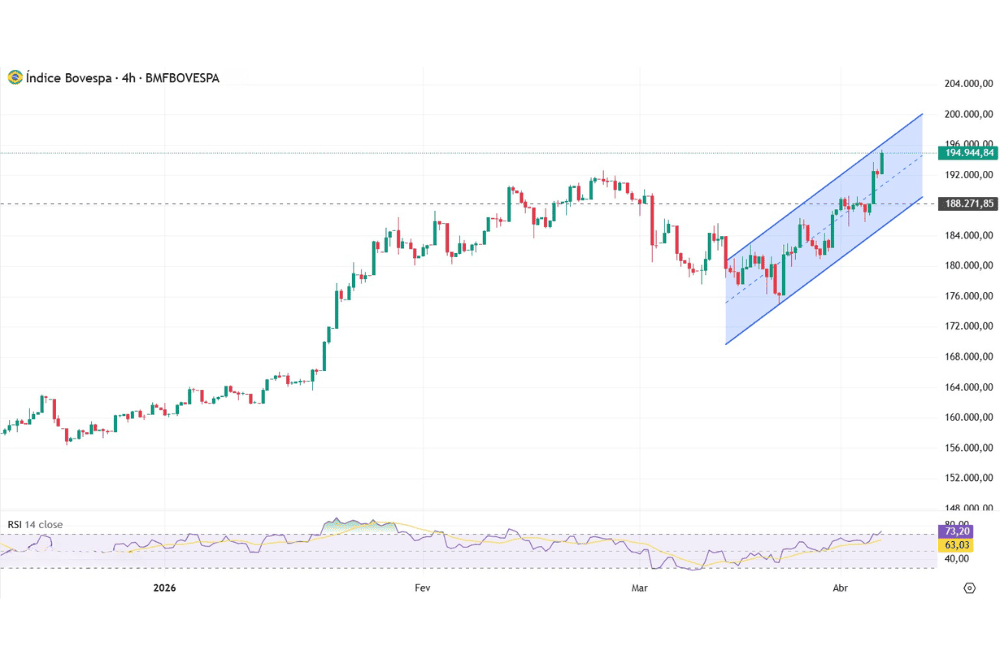Click the Mar label on time axis
Image resolution: width=1000 pixels, height=666 pixels.
point(639,588)
